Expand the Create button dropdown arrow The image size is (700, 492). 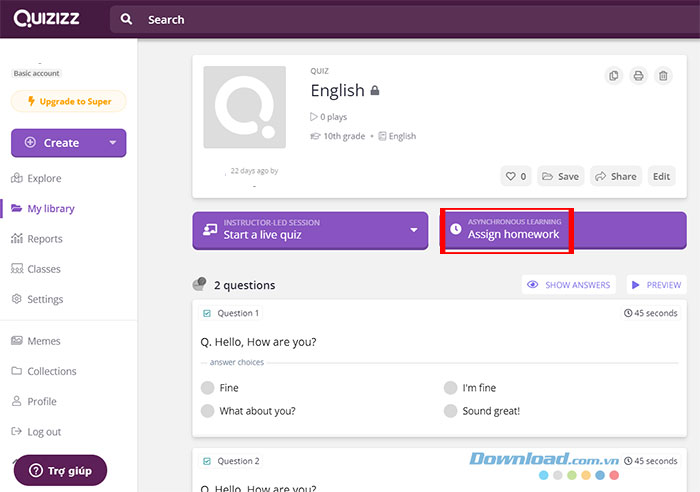[x=112, y=143]
